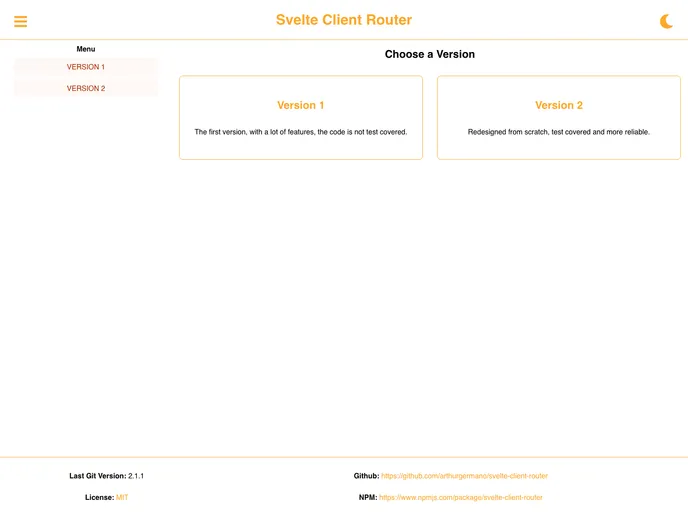This screenshot has width=688, height=512.
Task: Click the 'Redesigned from scratch' description text
Action: [x=559, y=132]
